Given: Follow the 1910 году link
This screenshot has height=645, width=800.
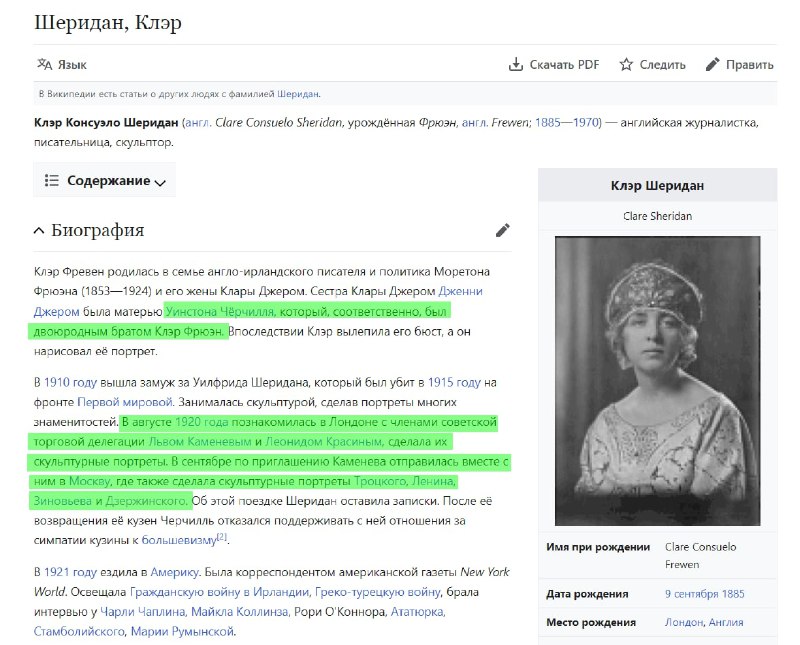Looking at the screenshot, I should [70, 382].
